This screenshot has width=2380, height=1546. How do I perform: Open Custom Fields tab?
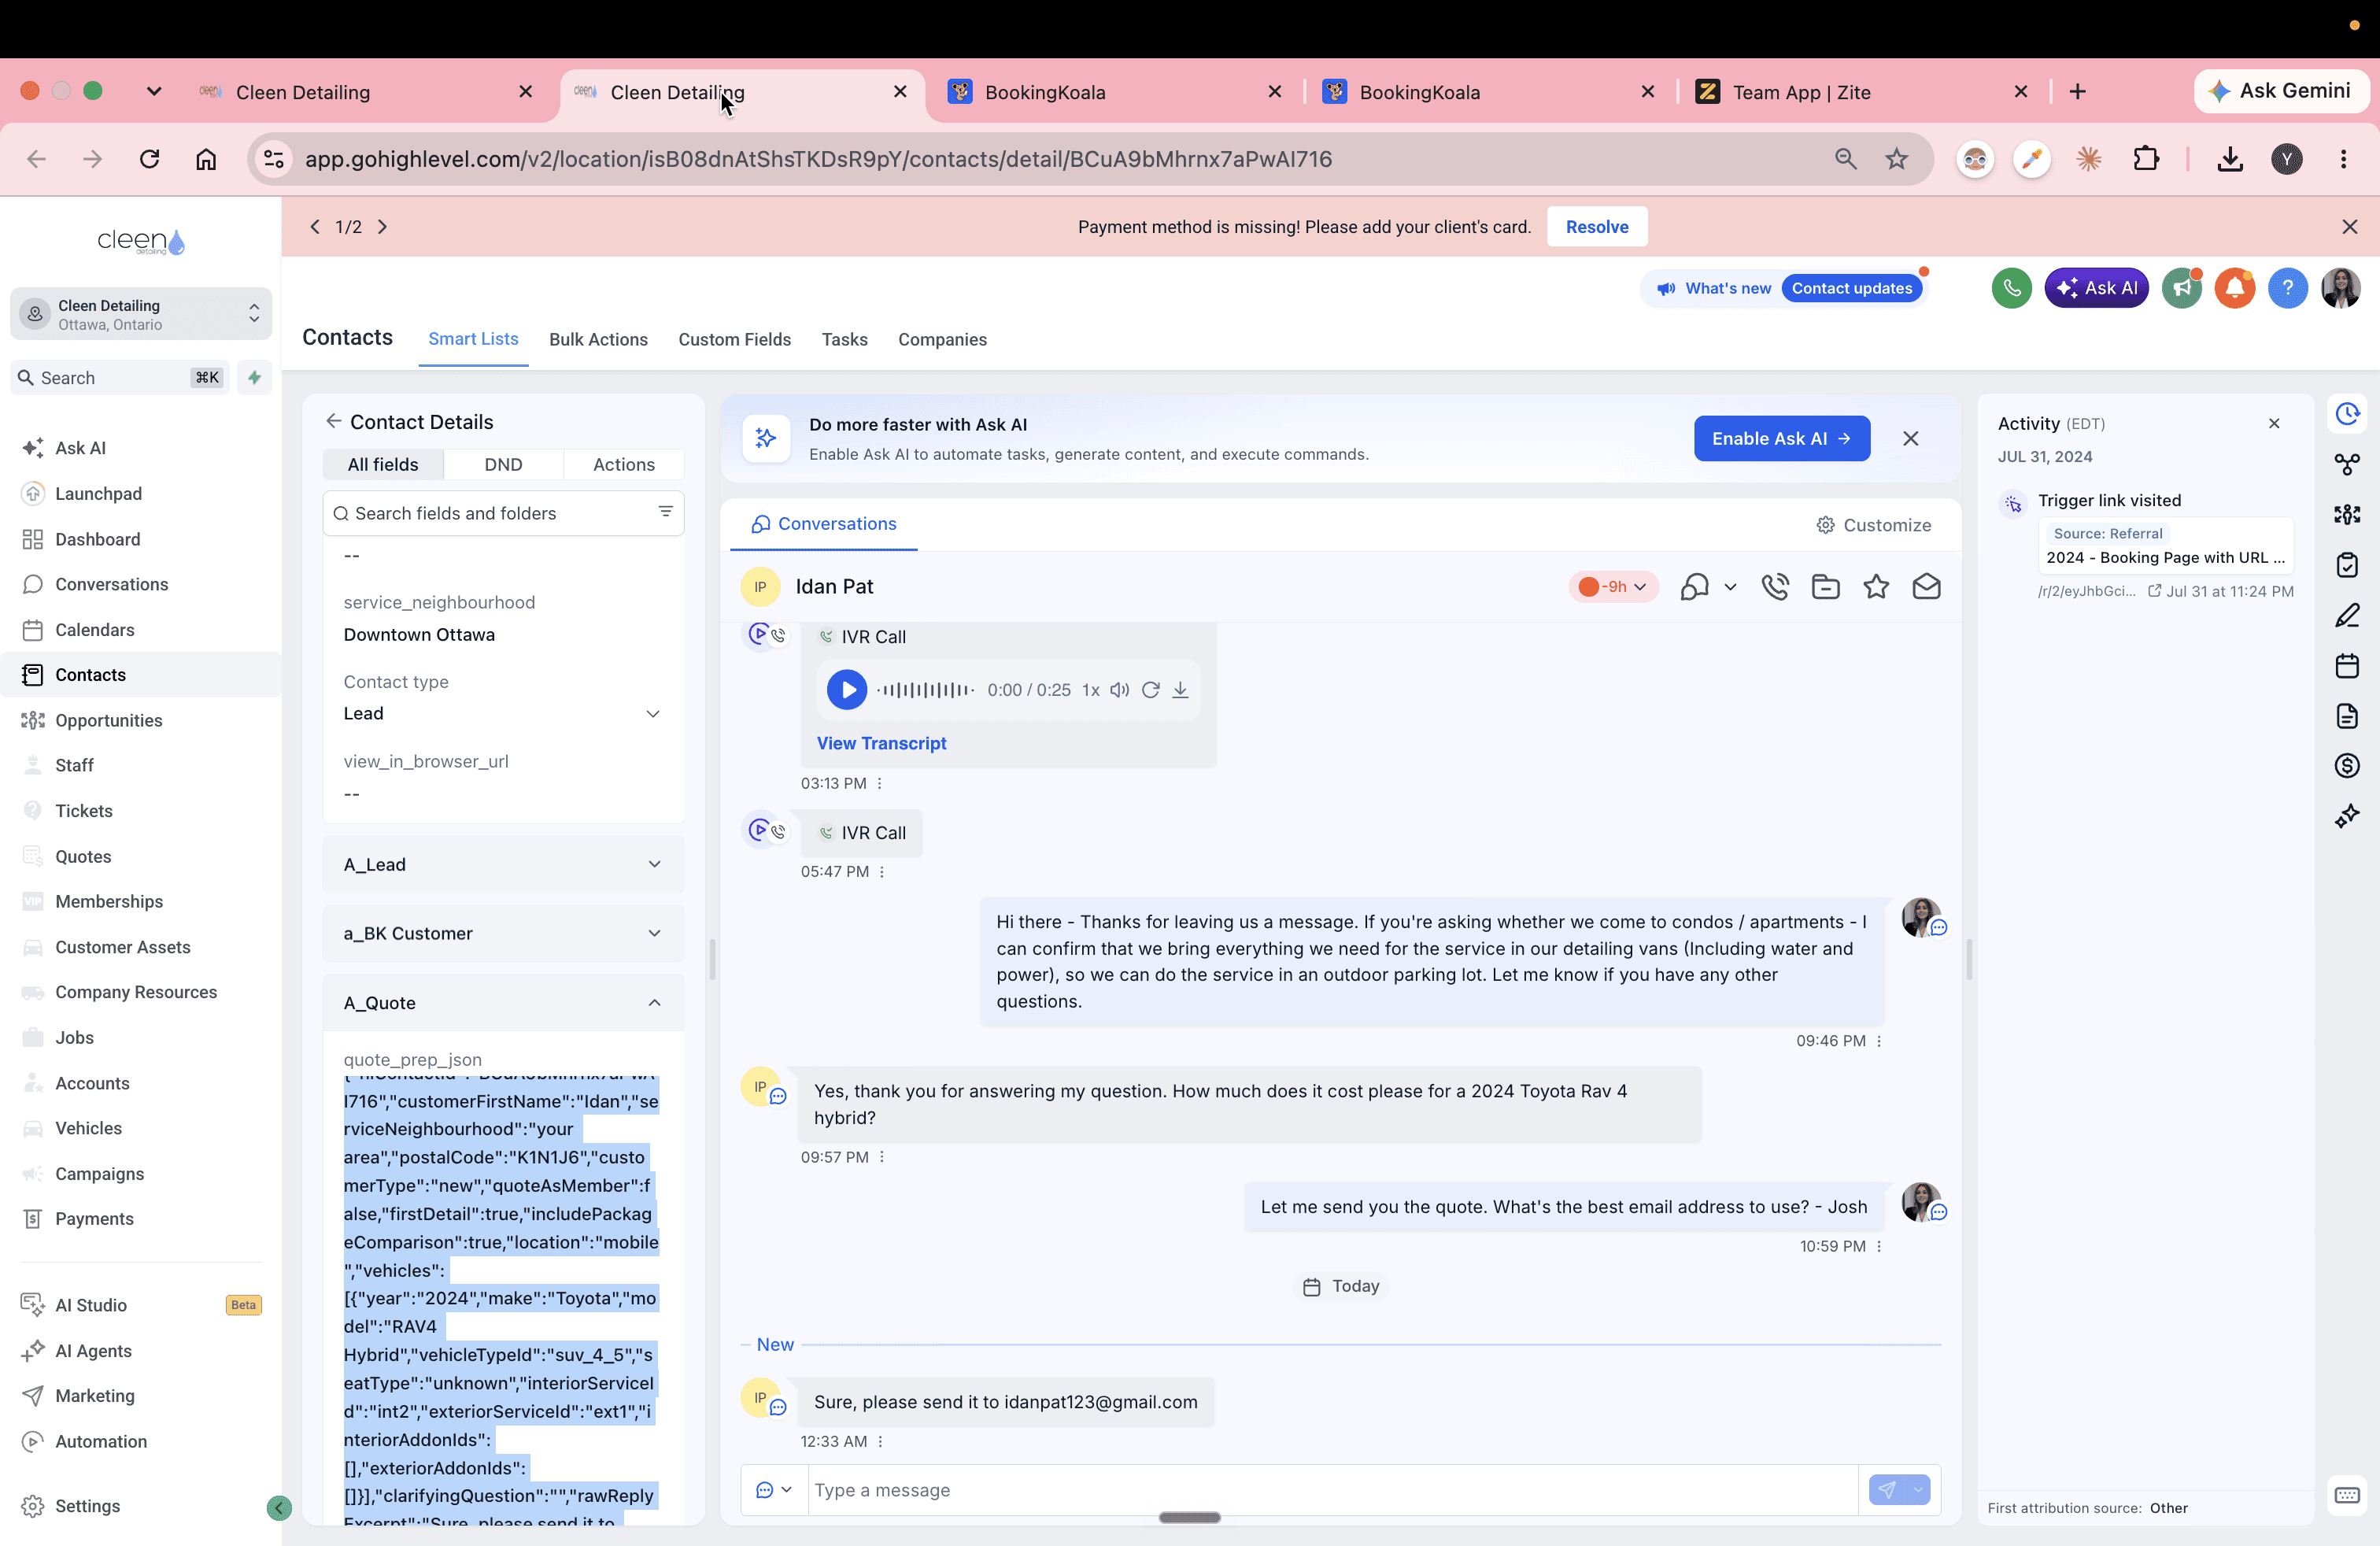(x=734, y=340)
